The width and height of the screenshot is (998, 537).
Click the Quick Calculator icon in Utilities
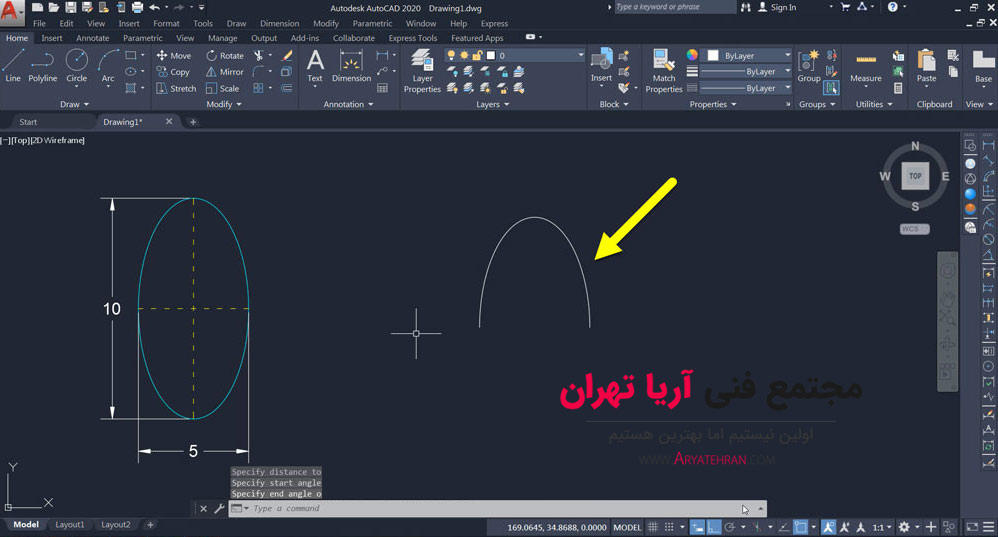(x=898, y=88)
